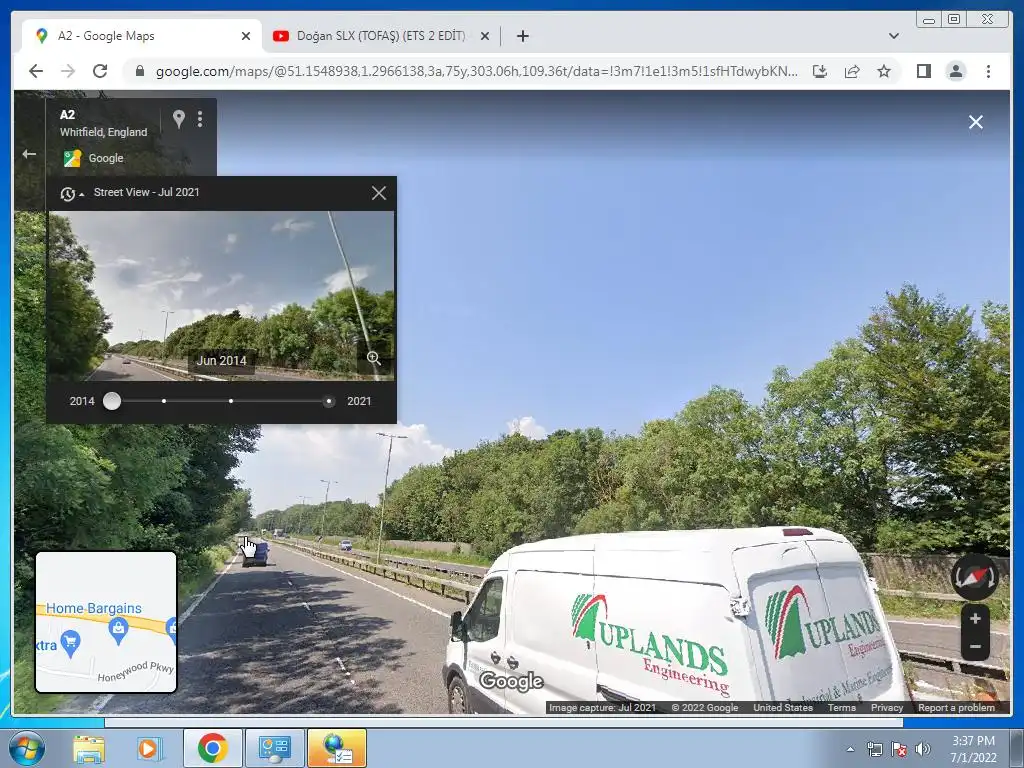Click Report a problem link
The width and height of the screenshot is (1024, 768).
pos(957,707)
